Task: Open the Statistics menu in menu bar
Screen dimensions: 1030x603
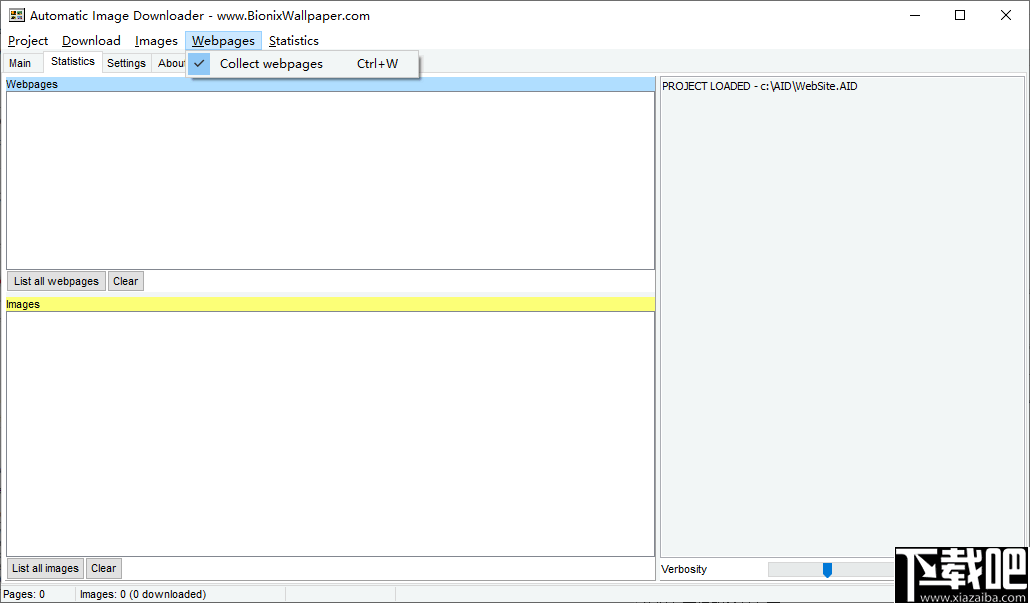Action: 294,41
